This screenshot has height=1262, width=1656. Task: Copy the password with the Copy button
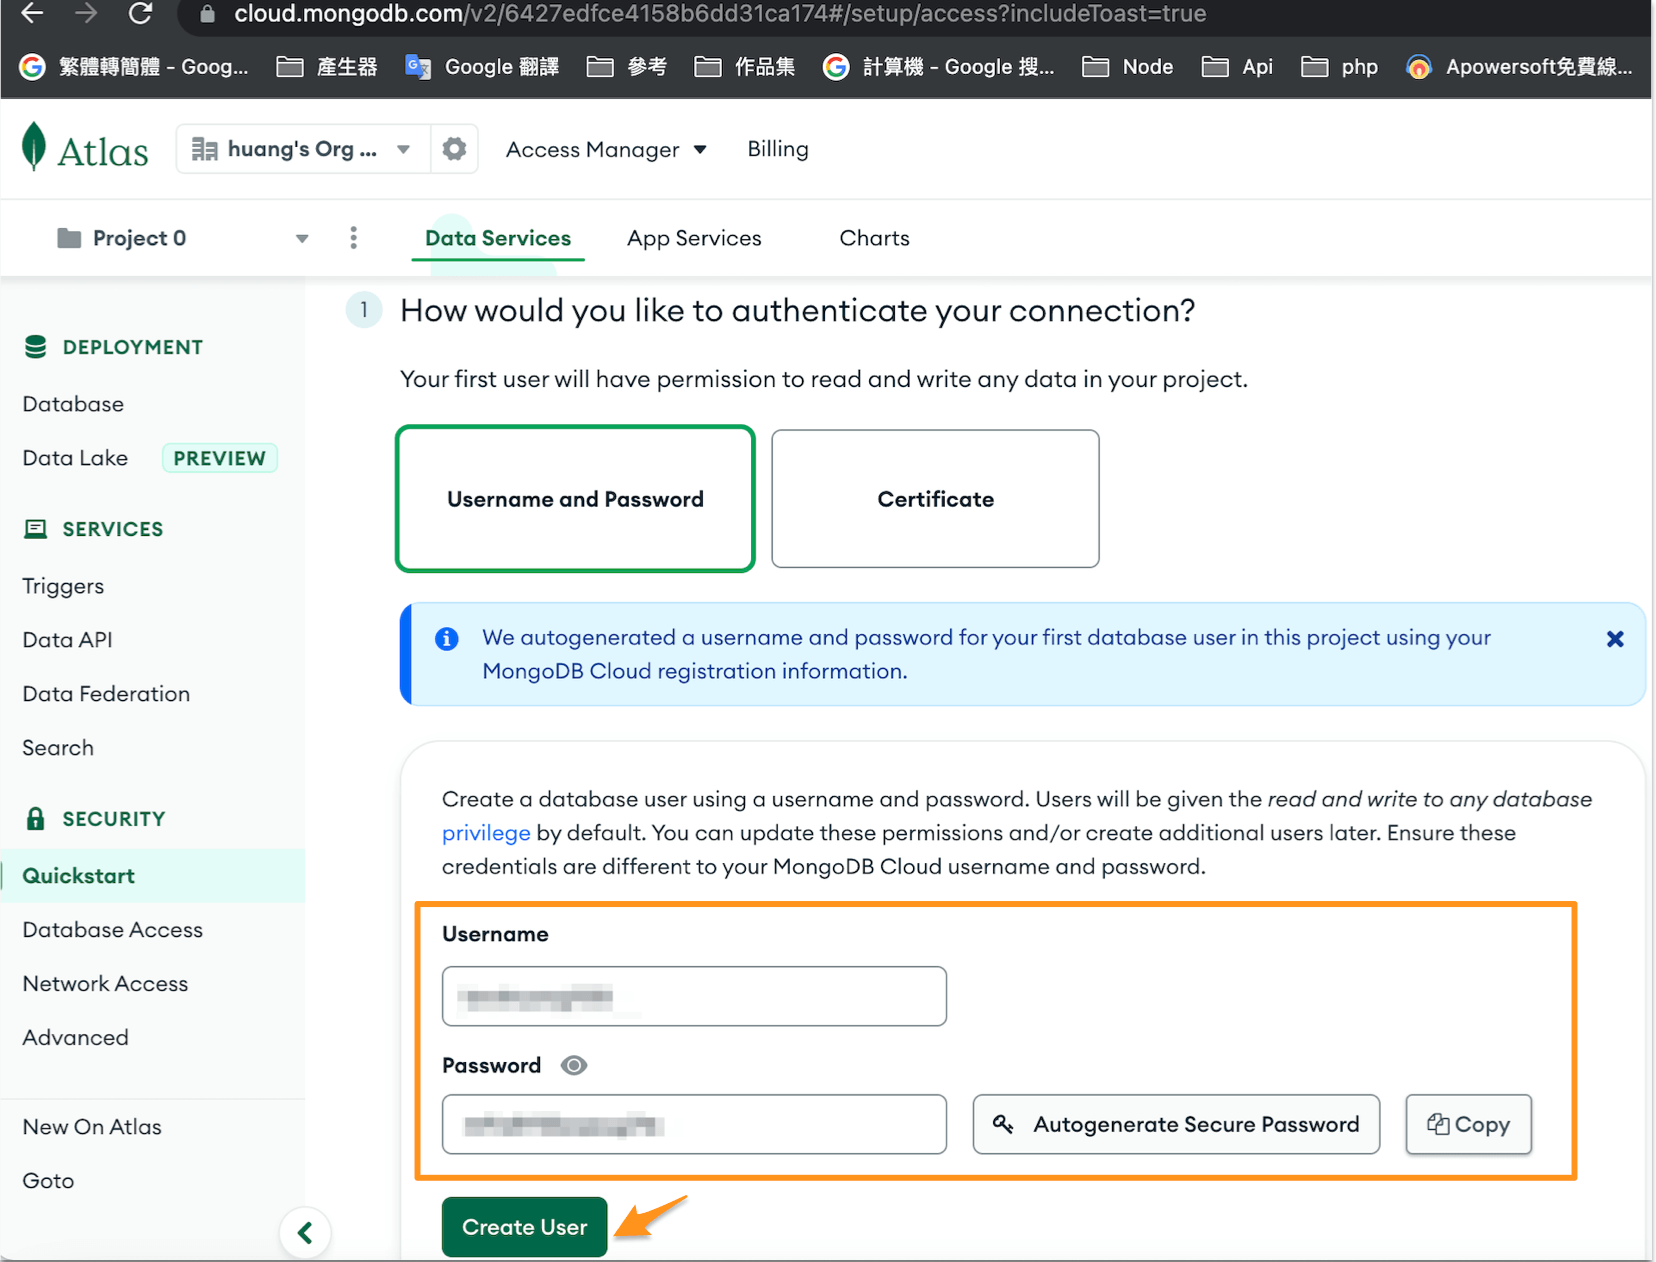coord(1467,1124)
